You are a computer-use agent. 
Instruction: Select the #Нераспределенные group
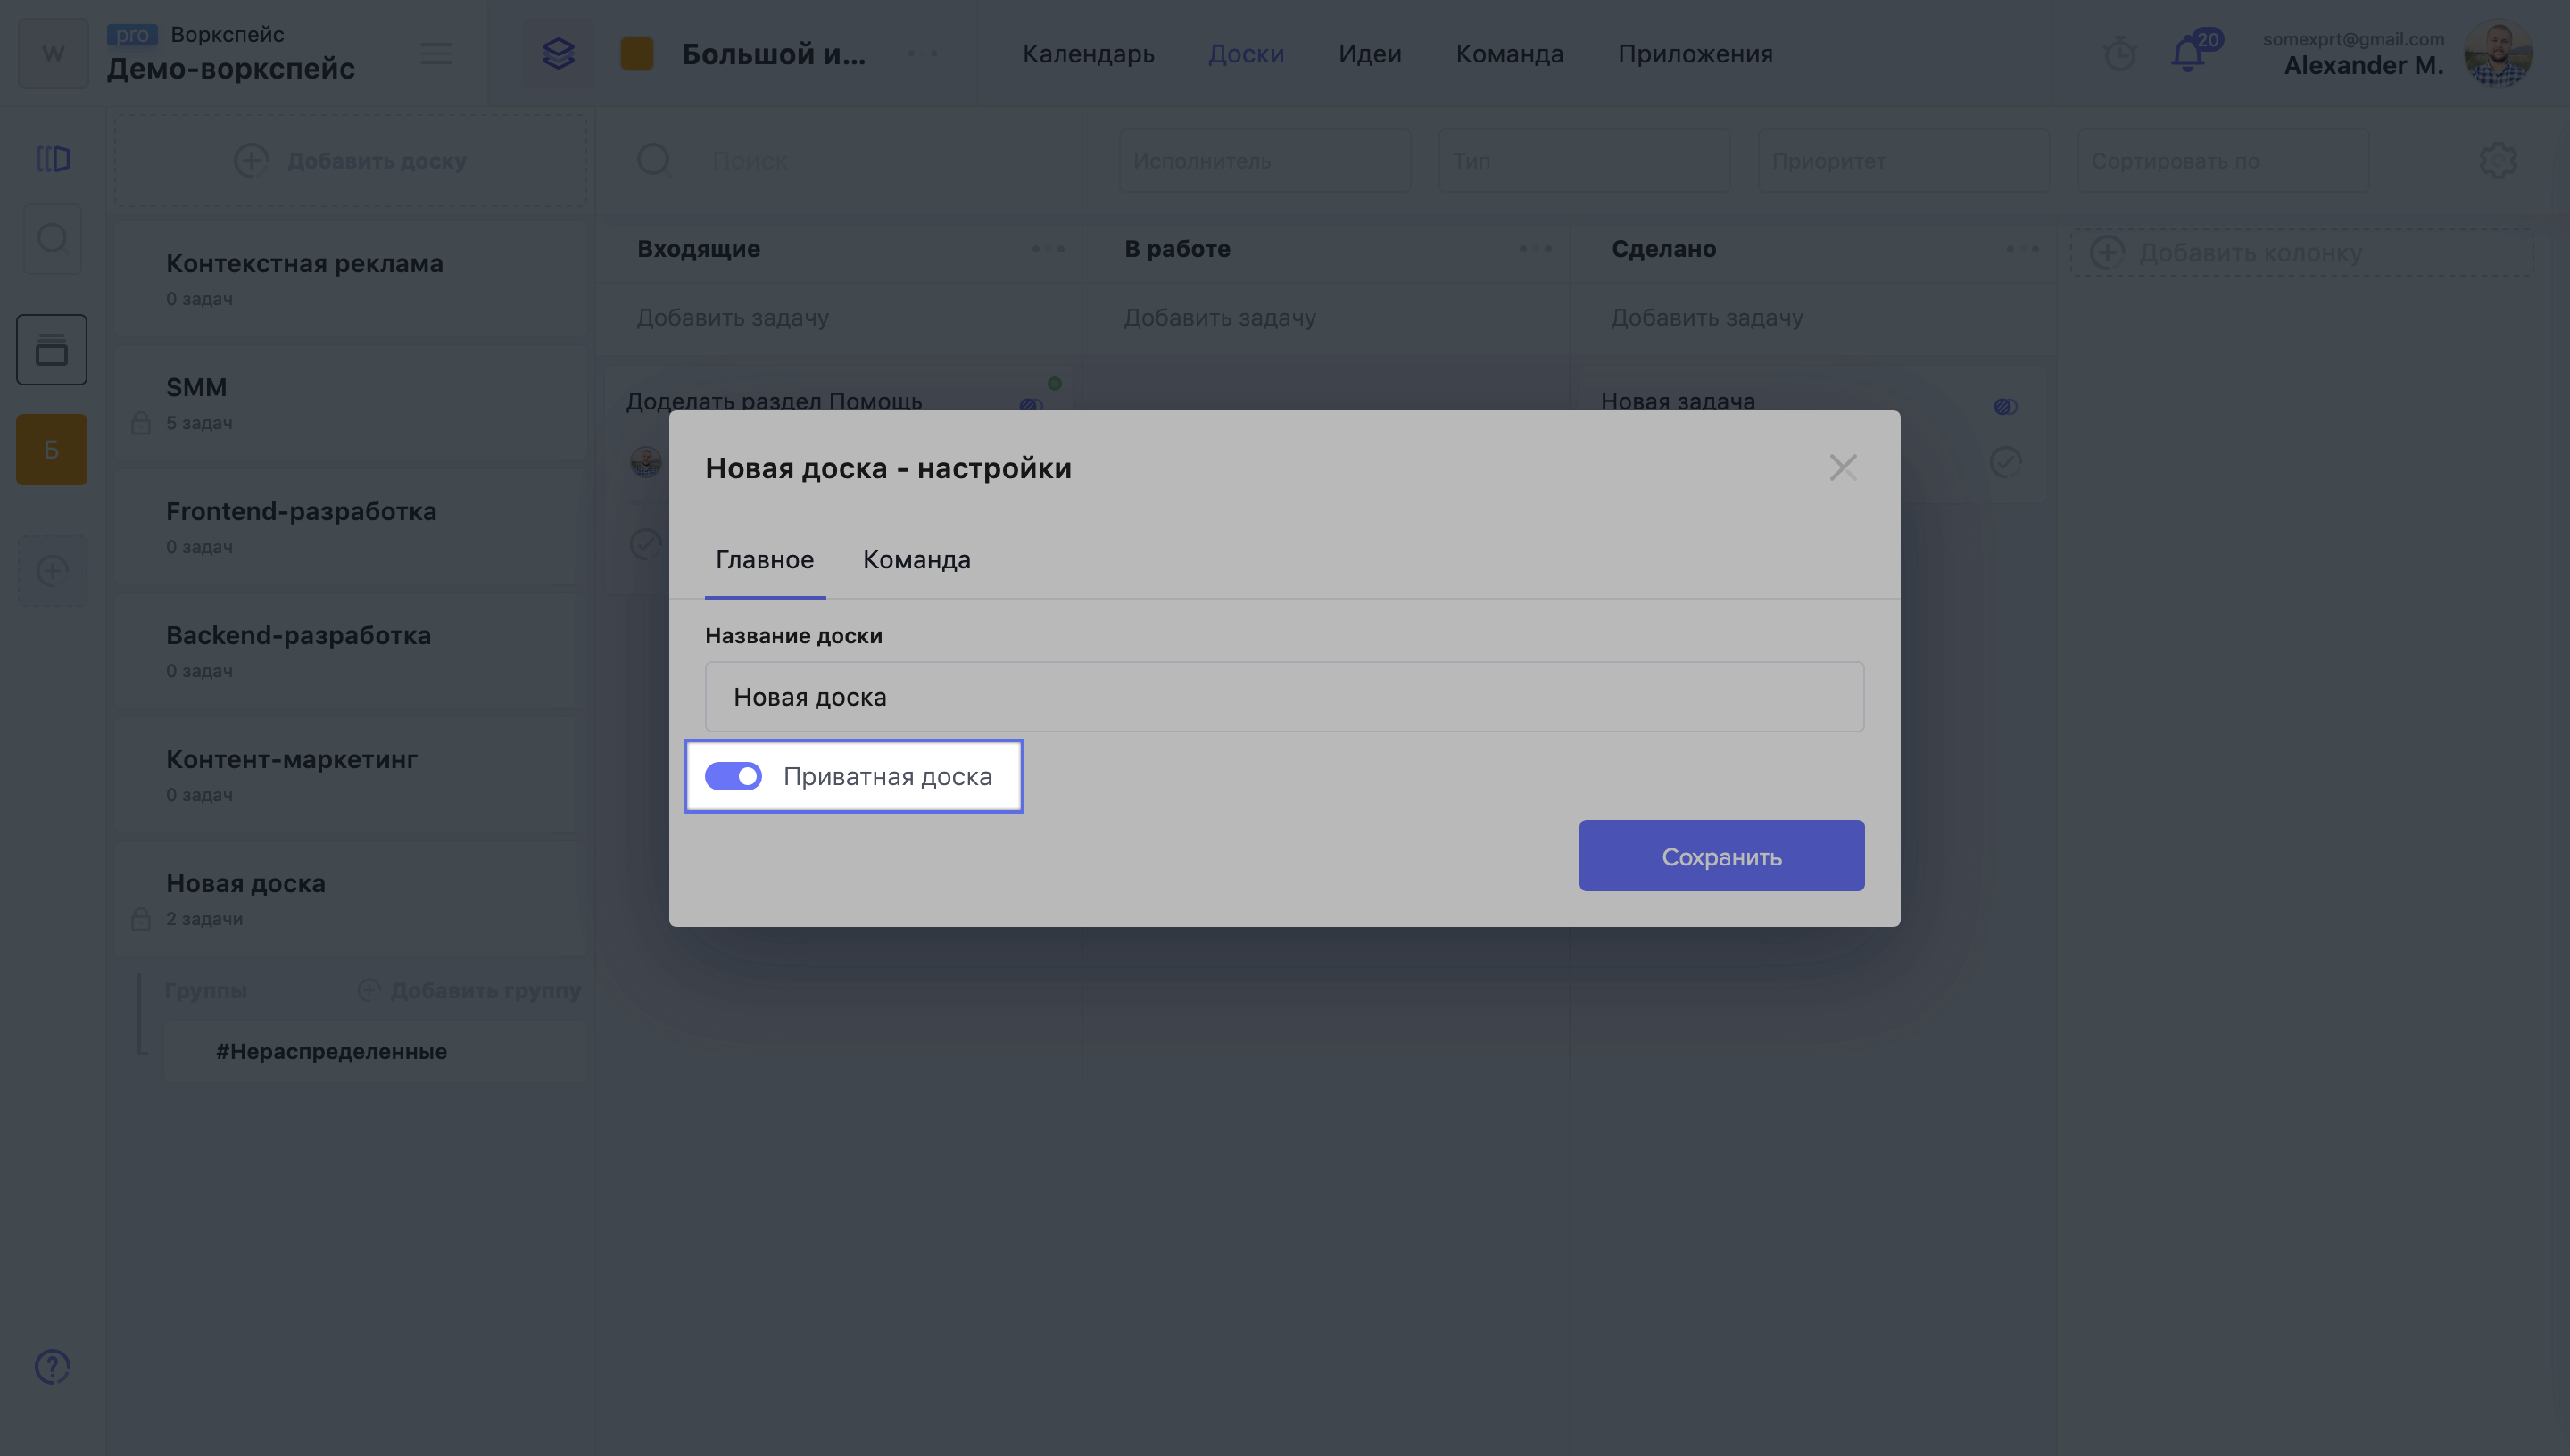tap(375, 1051)
